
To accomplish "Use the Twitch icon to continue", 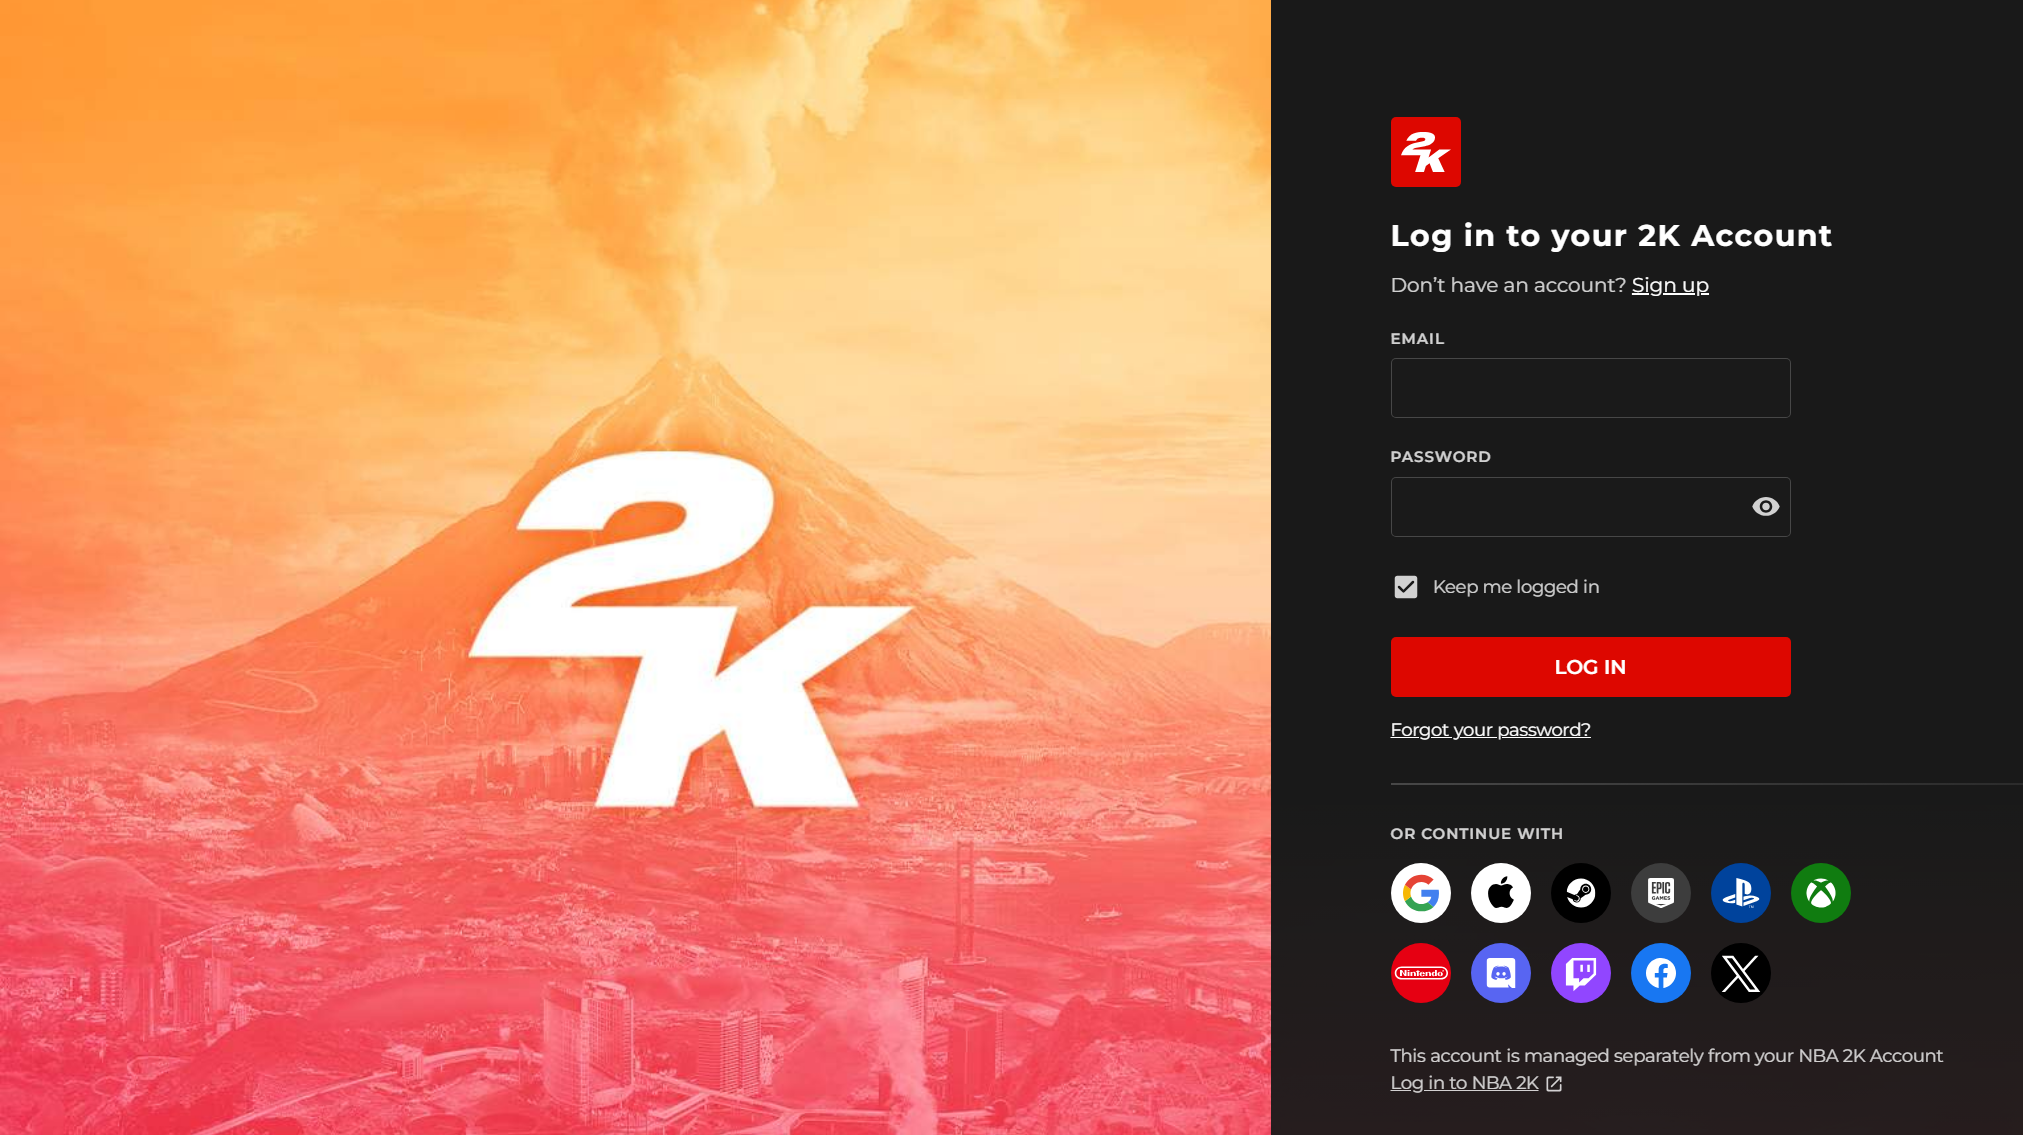I will pos(1580,973).
